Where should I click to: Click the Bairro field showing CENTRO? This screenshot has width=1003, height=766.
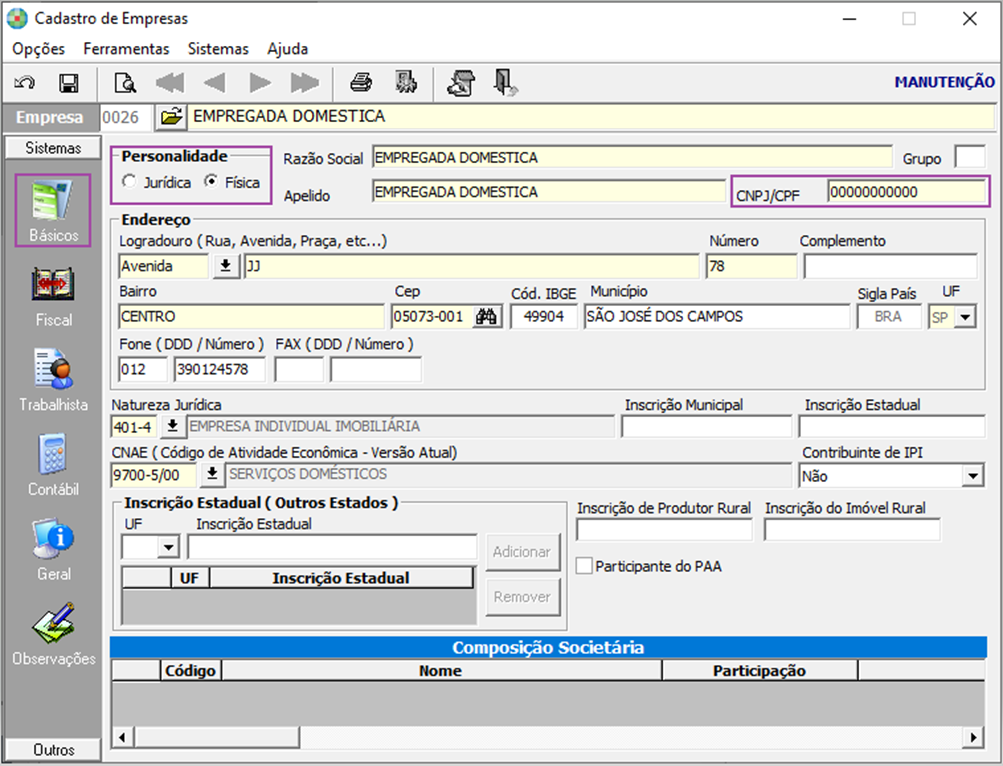pyautogui.click(x=251, y=317)
